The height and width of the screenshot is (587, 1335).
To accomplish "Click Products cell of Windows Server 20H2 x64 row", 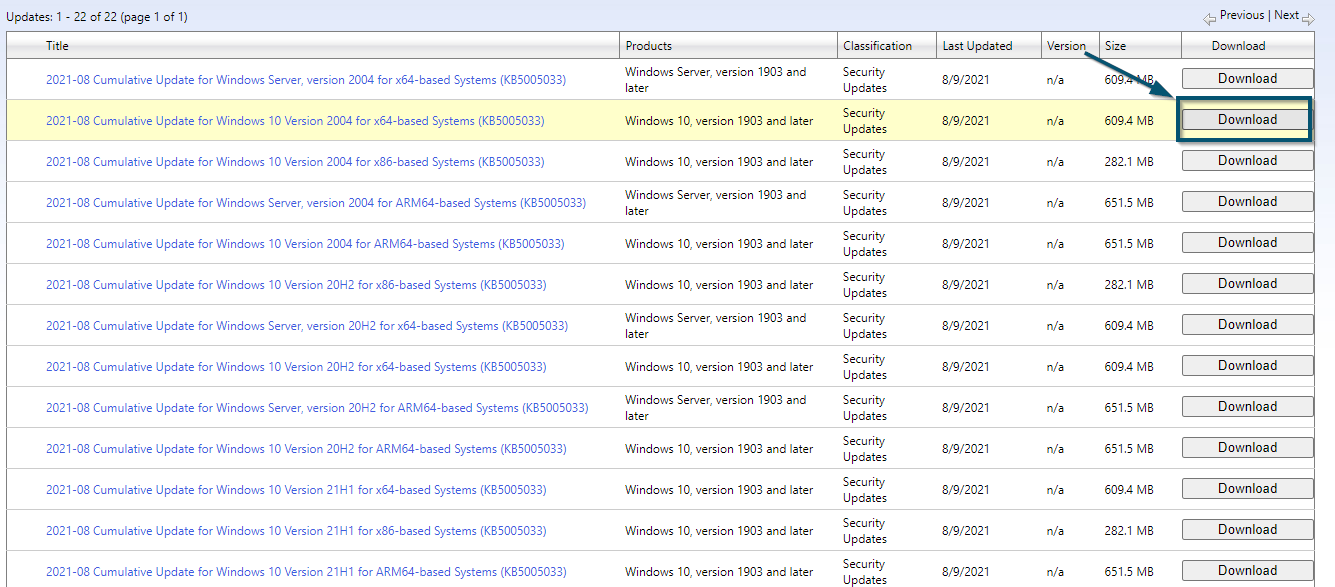I will pos(716,326).
